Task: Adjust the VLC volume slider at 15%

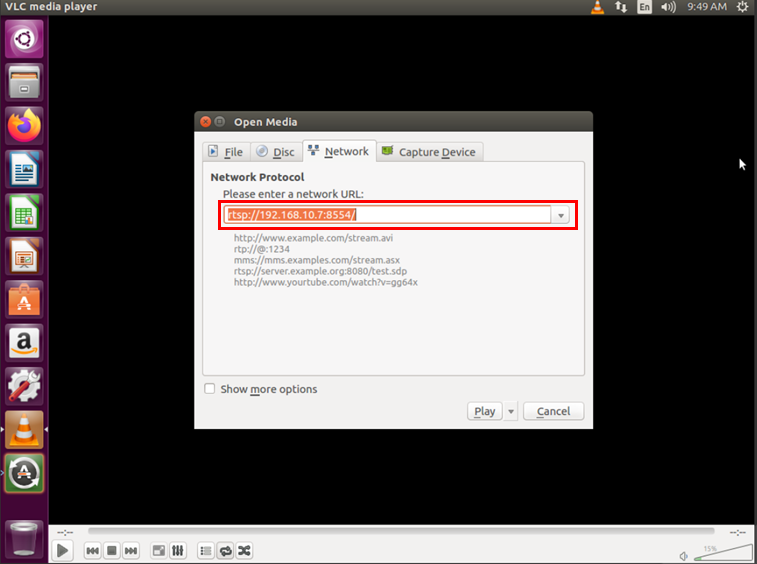Action: [x=723, y=553]
